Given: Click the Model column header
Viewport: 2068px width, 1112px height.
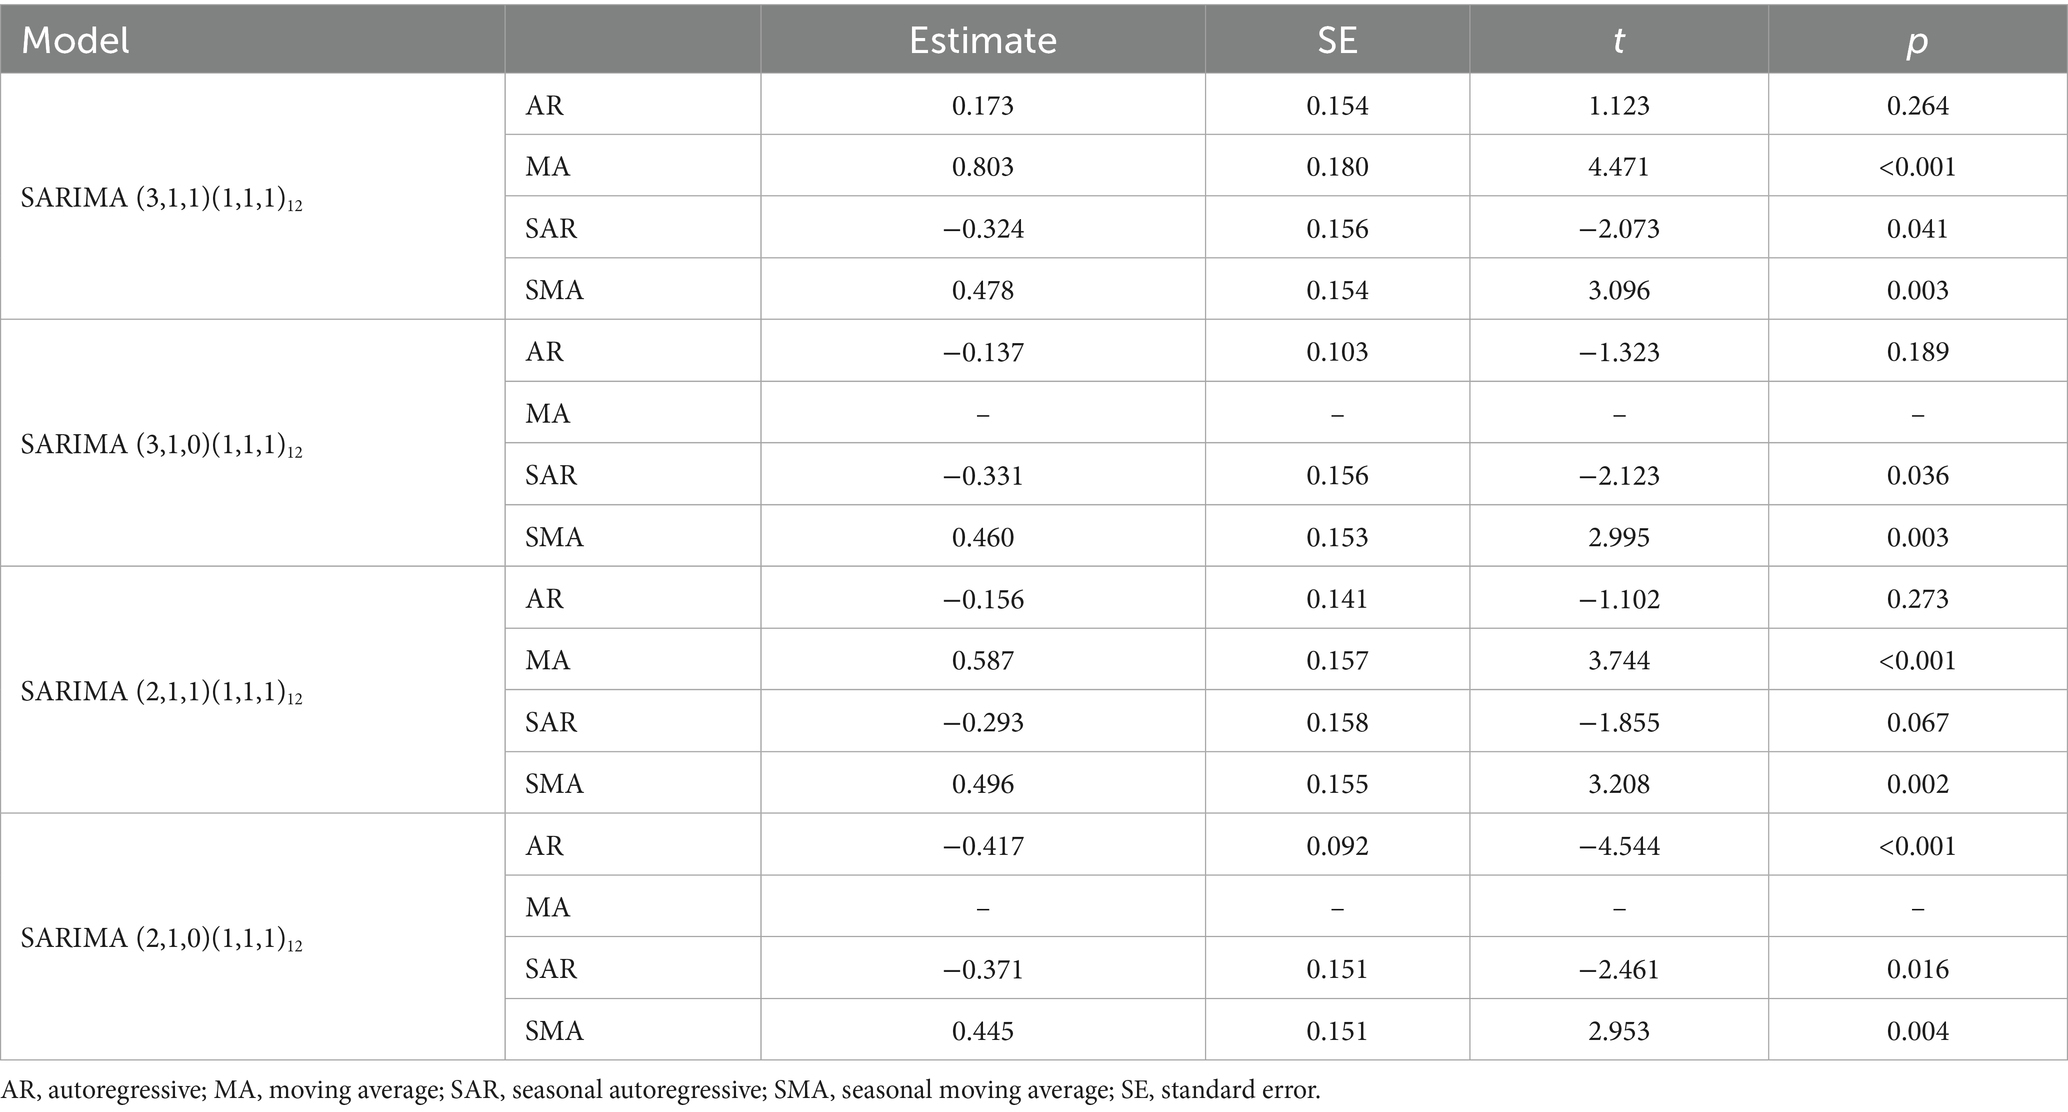Looking at the screenshot, I should [76, 40].
